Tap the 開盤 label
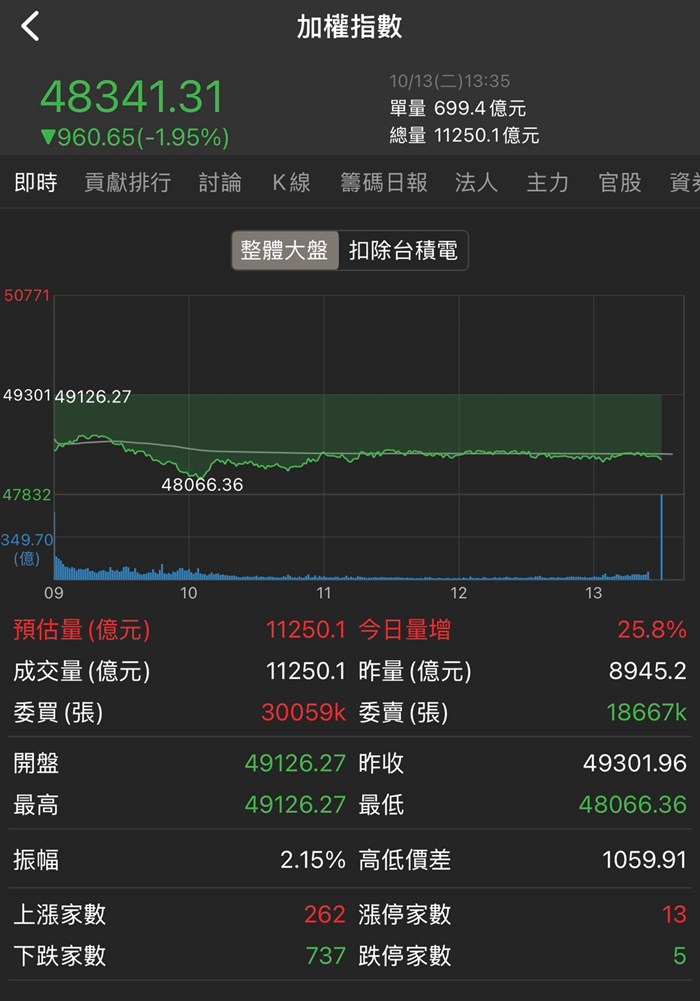700x1001 pixels. [36, 764]
